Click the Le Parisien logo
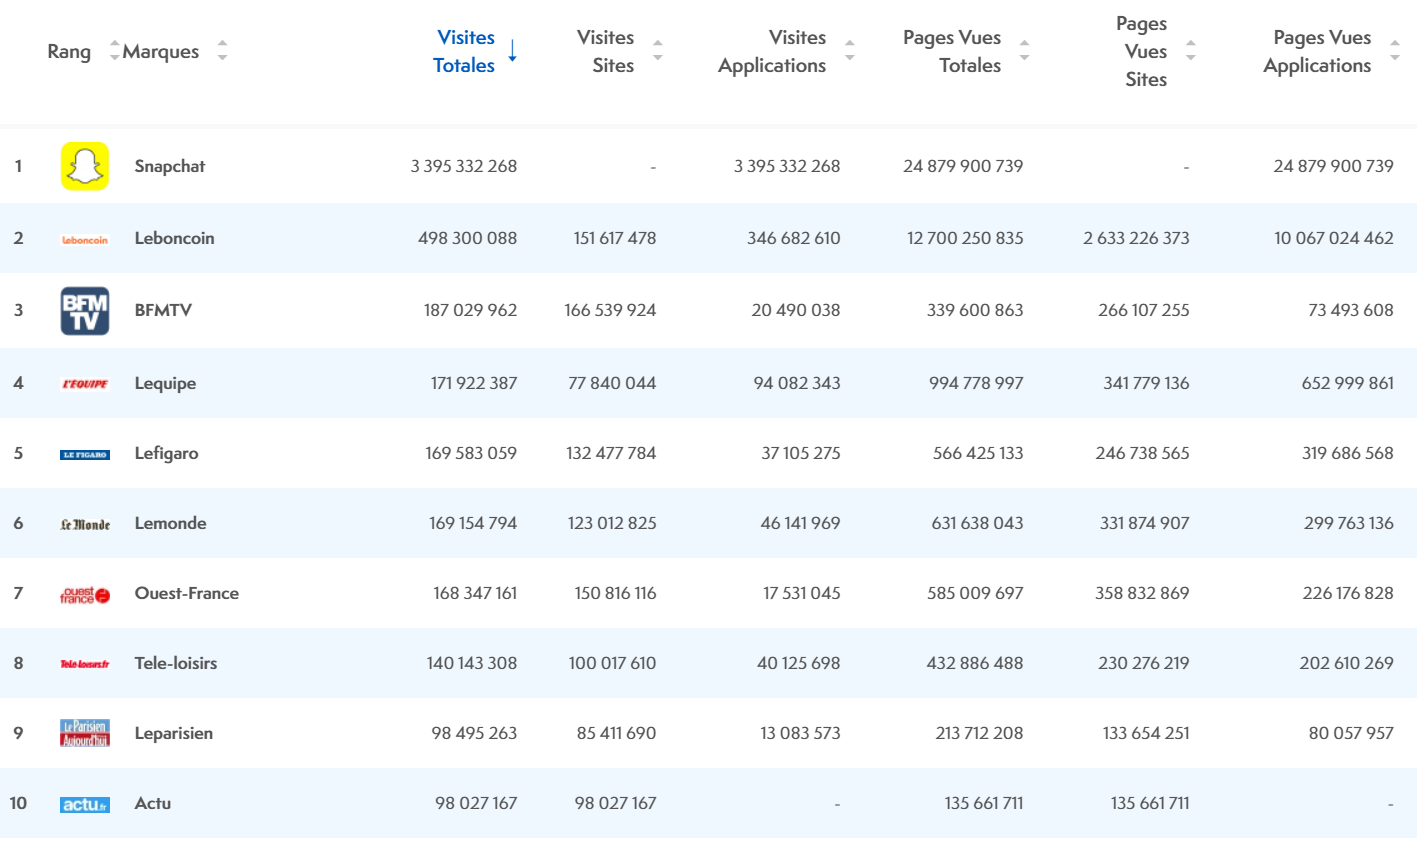 click(85, 733)
